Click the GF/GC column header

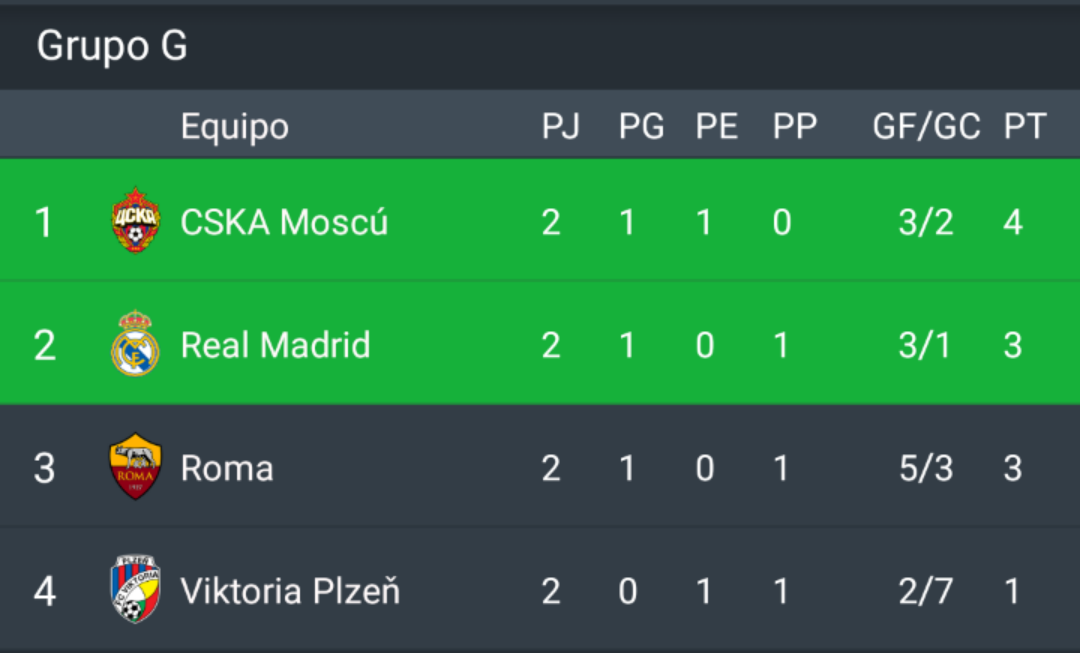pos(926,126)
